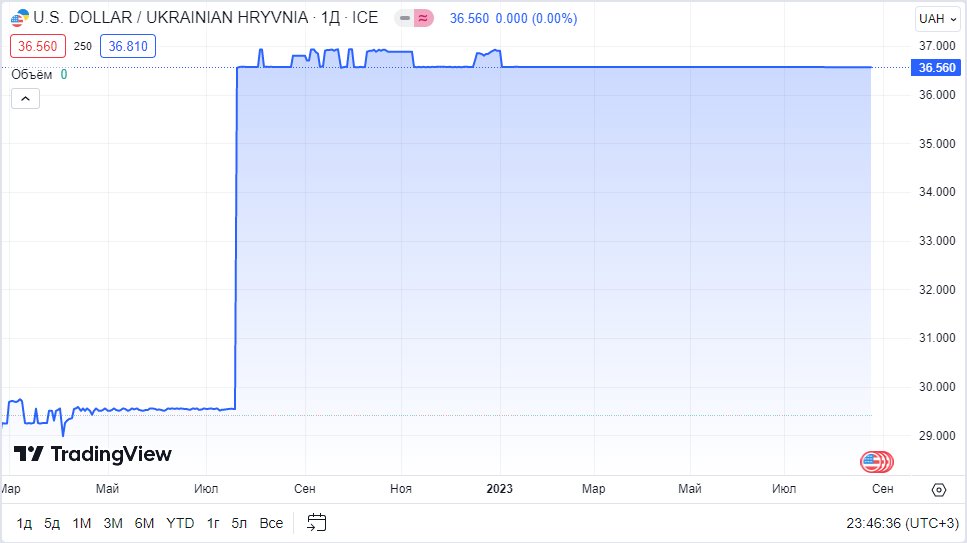
Task: Click the red sell price 36.560 button
Action: point(38,45)
